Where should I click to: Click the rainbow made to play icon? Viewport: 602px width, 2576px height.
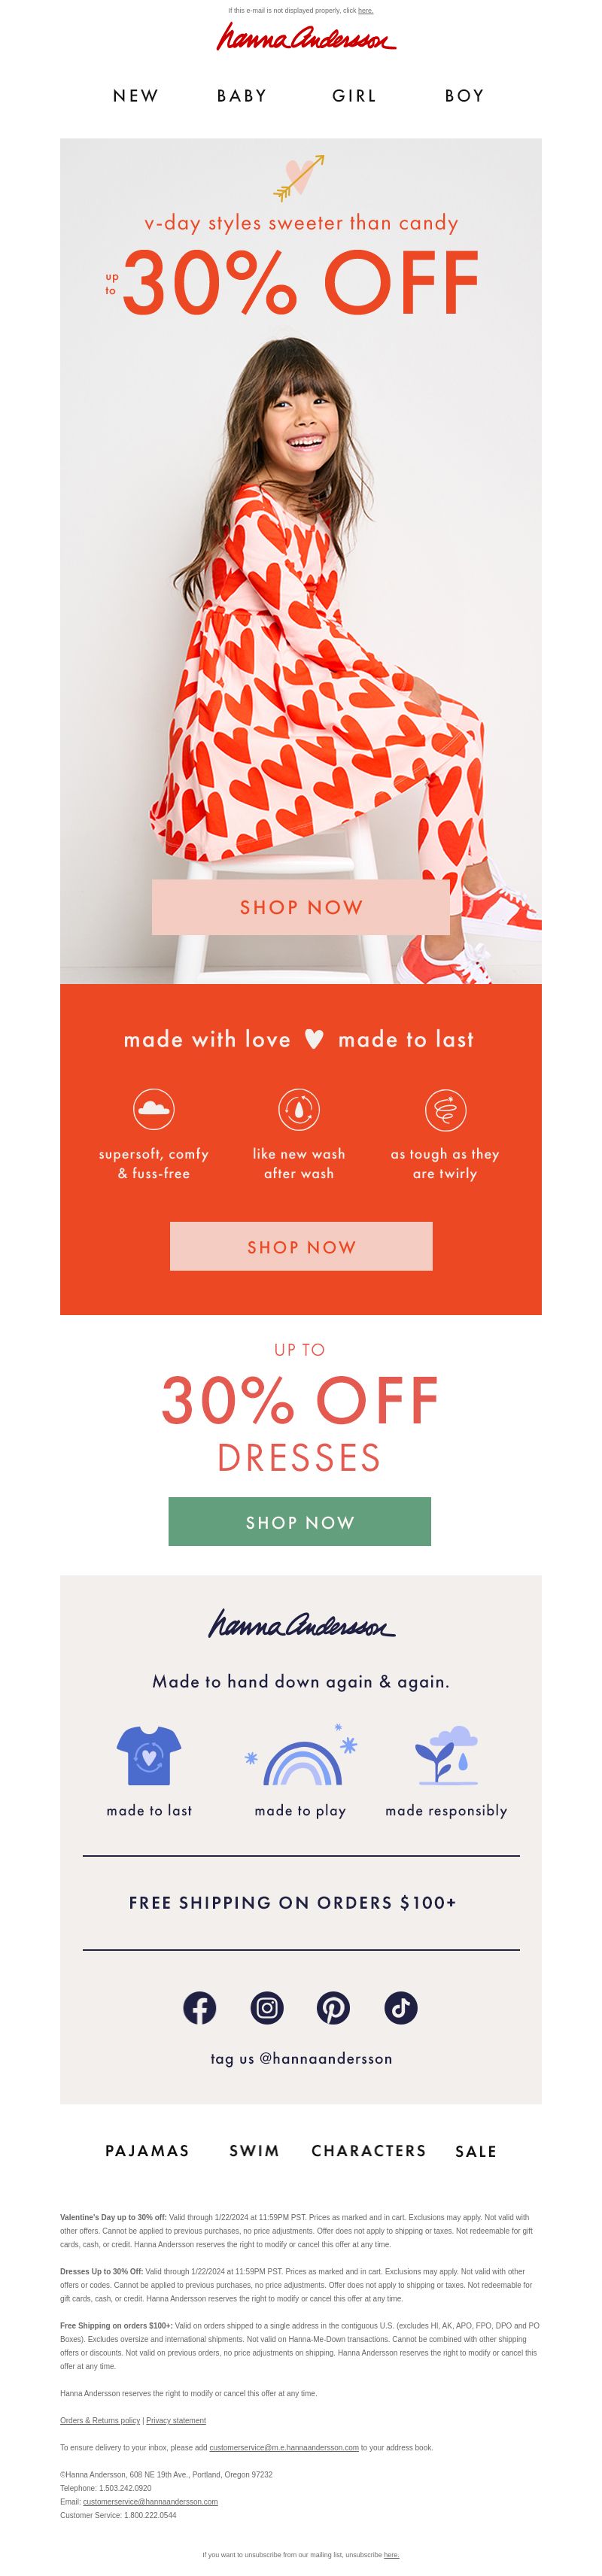[302, 1757]
